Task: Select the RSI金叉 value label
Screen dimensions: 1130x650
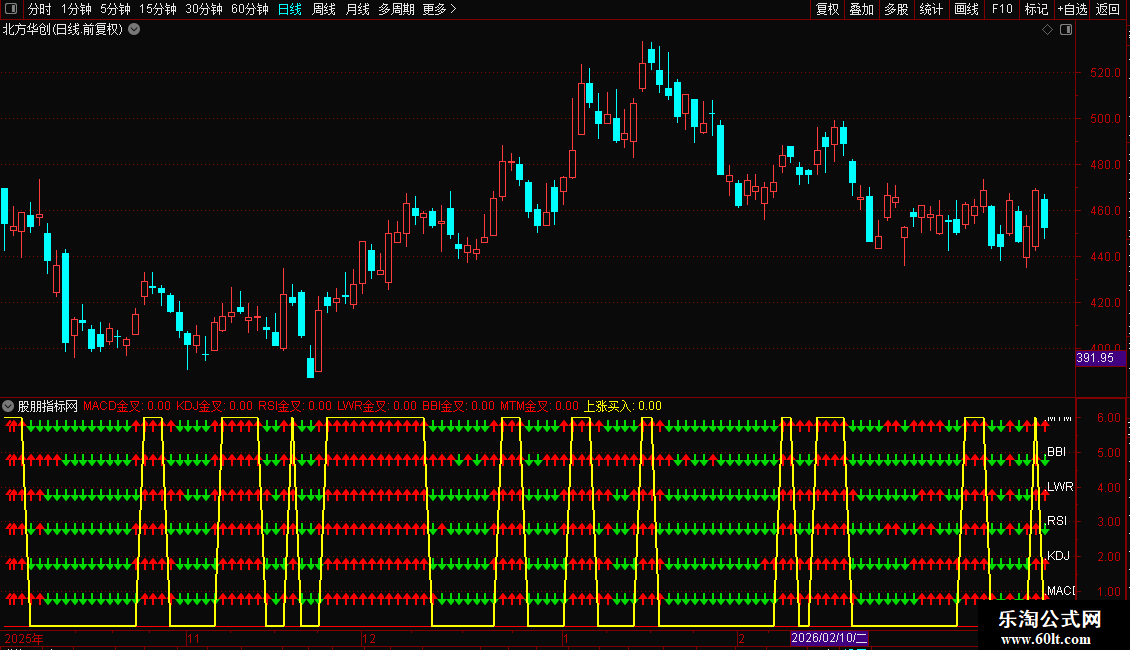Action: click(295, 406)
